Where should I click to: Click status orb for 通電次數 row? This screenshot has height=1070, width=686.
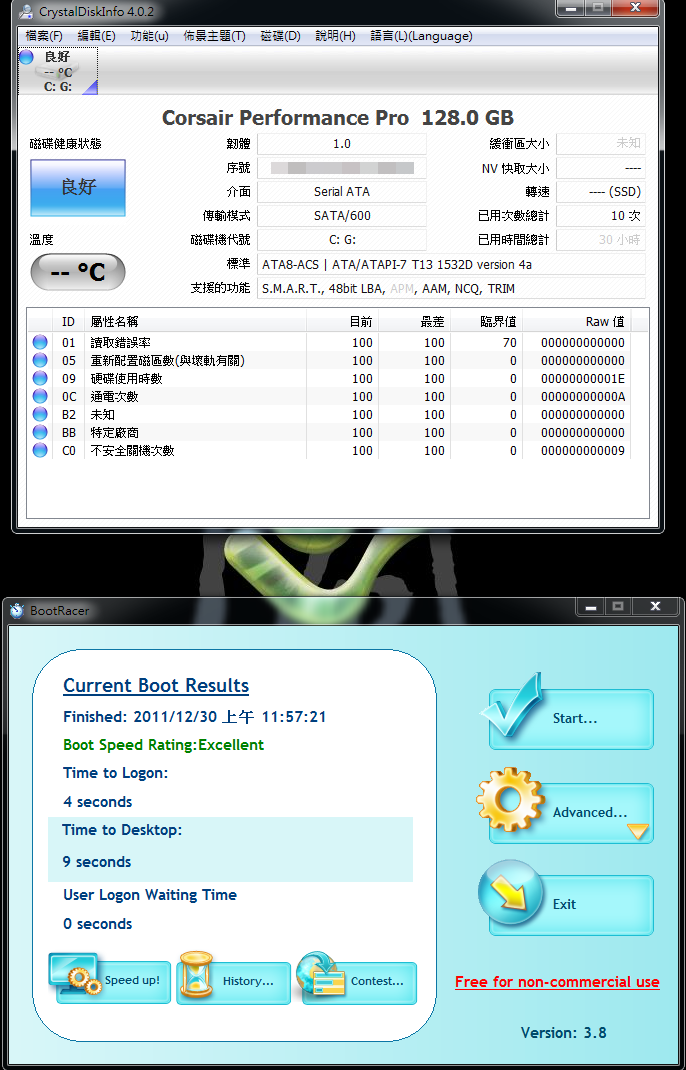point(40,396)
